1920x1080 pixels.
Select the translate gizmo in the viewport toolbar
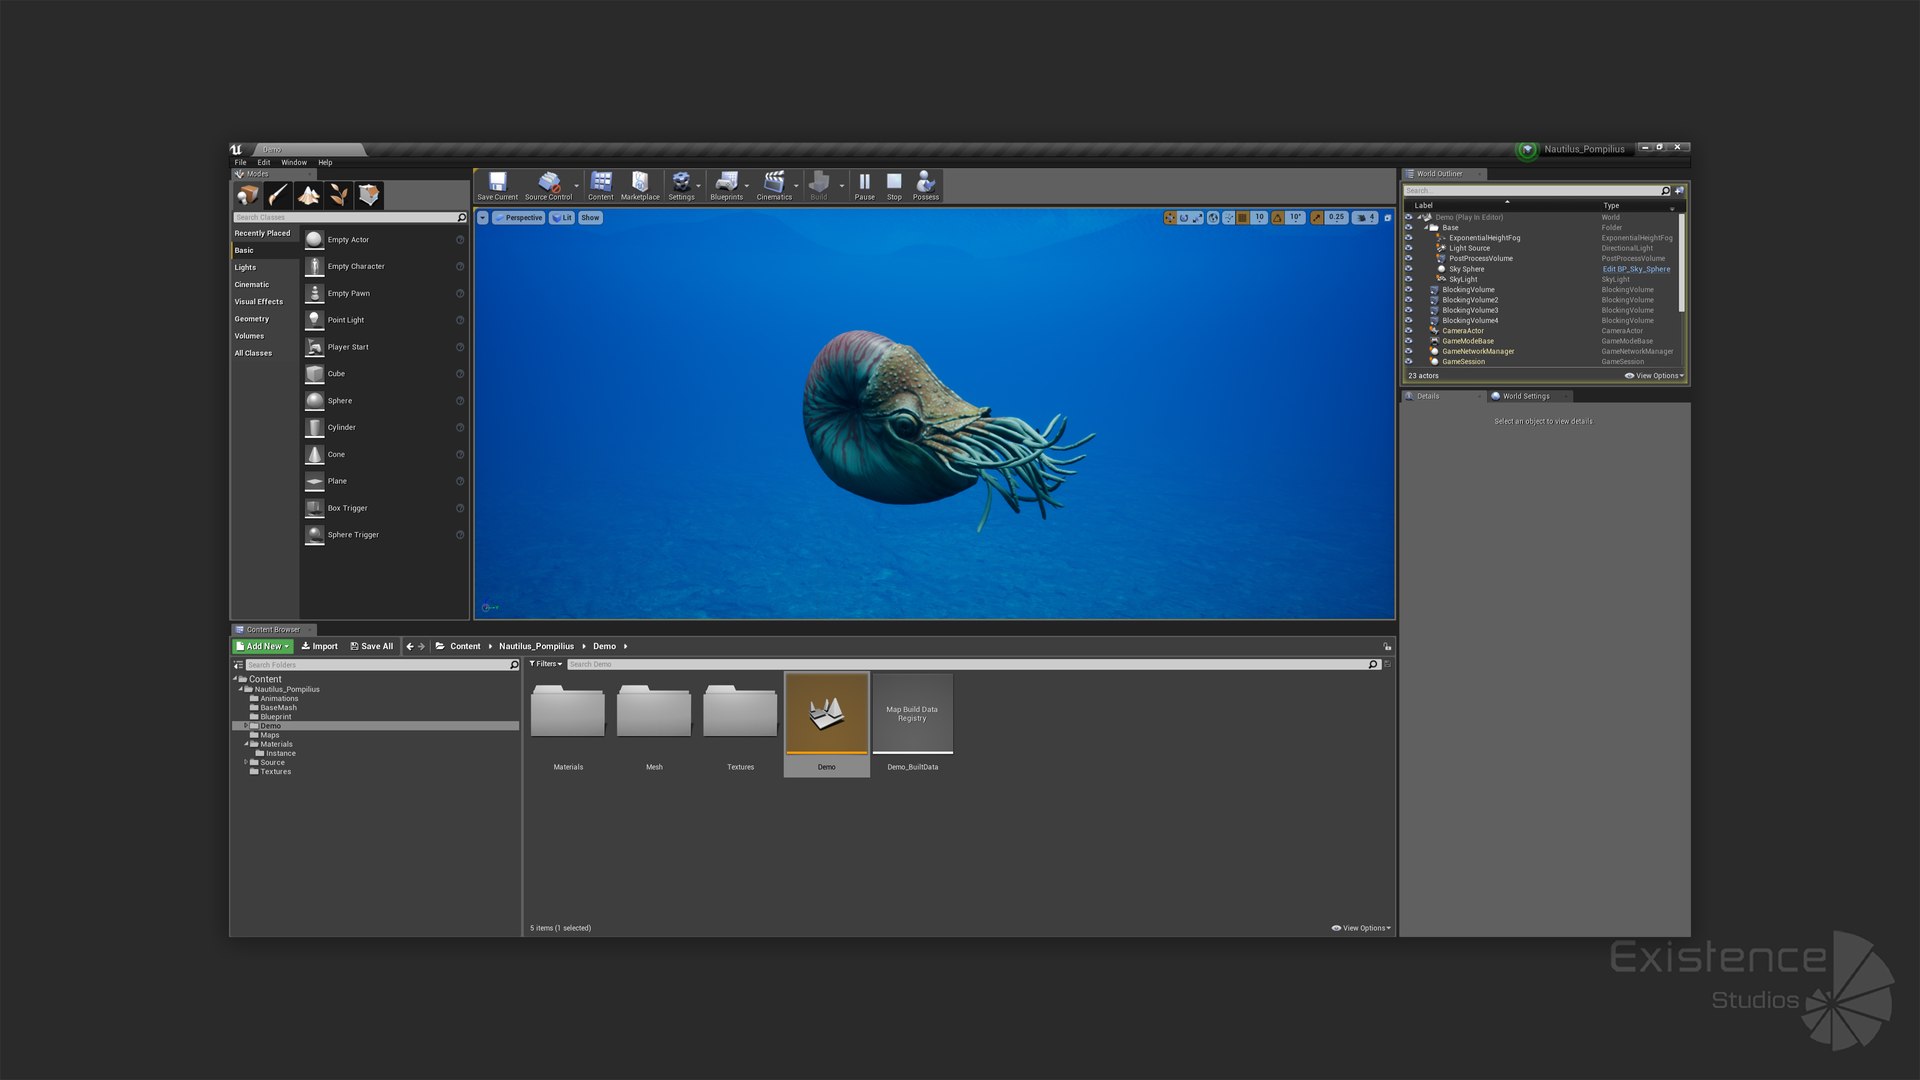[x=1170, y=217]
